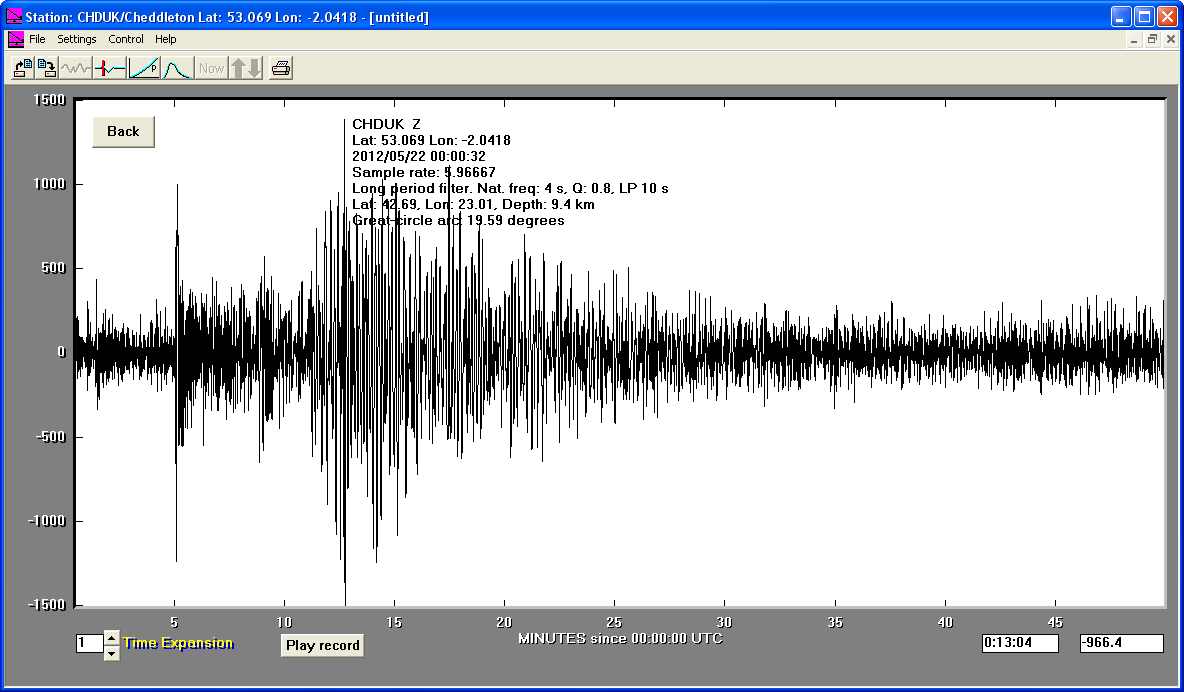Click the -966.4 amplitude readout box

[1121, 643]
